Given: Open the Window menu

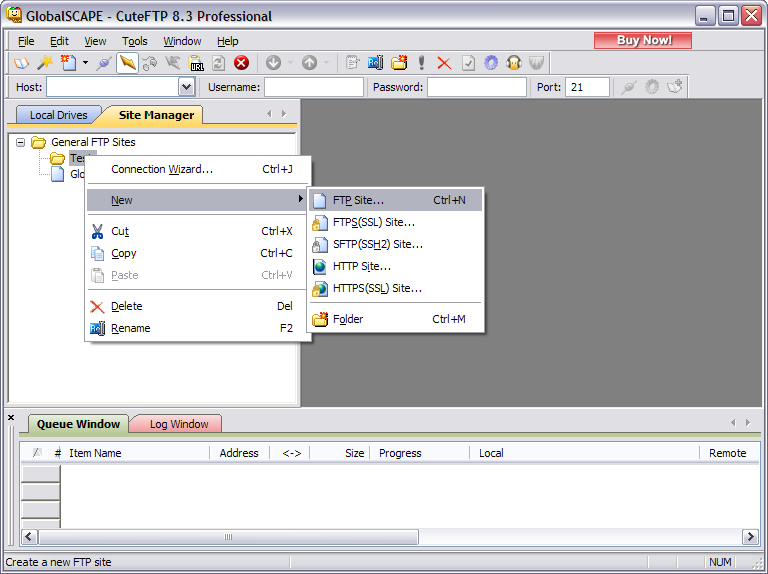Looking at the screenshot, I should point(182,41).
